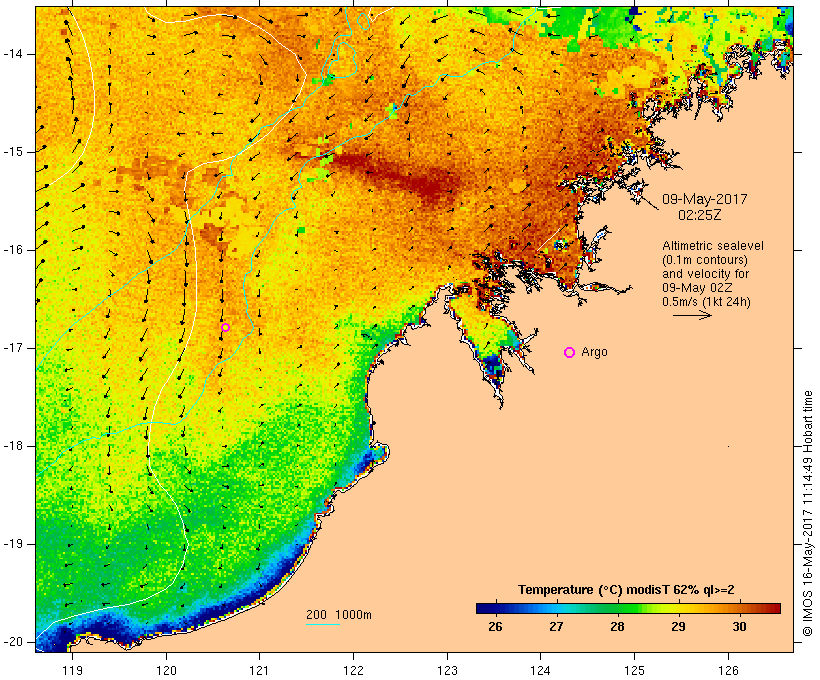This screenshot has height=680, width=820.
Task: Click the longitude axis label '122'
Action: click(x=354, y=670)
